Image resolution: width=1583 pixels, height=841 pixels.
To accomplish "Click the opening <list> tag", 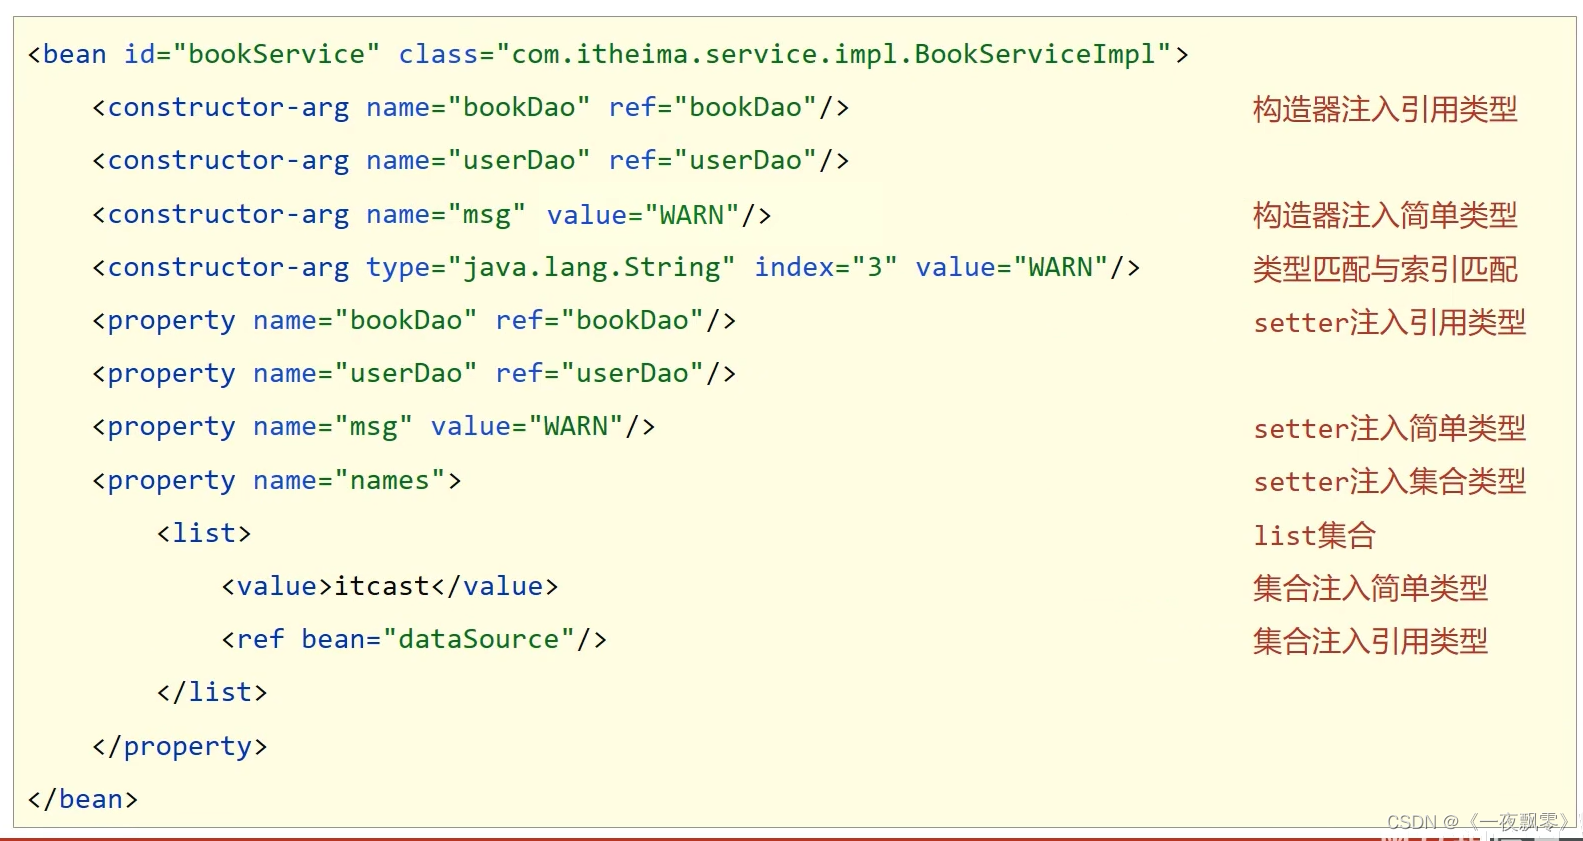I will click(x=204, y=533).
